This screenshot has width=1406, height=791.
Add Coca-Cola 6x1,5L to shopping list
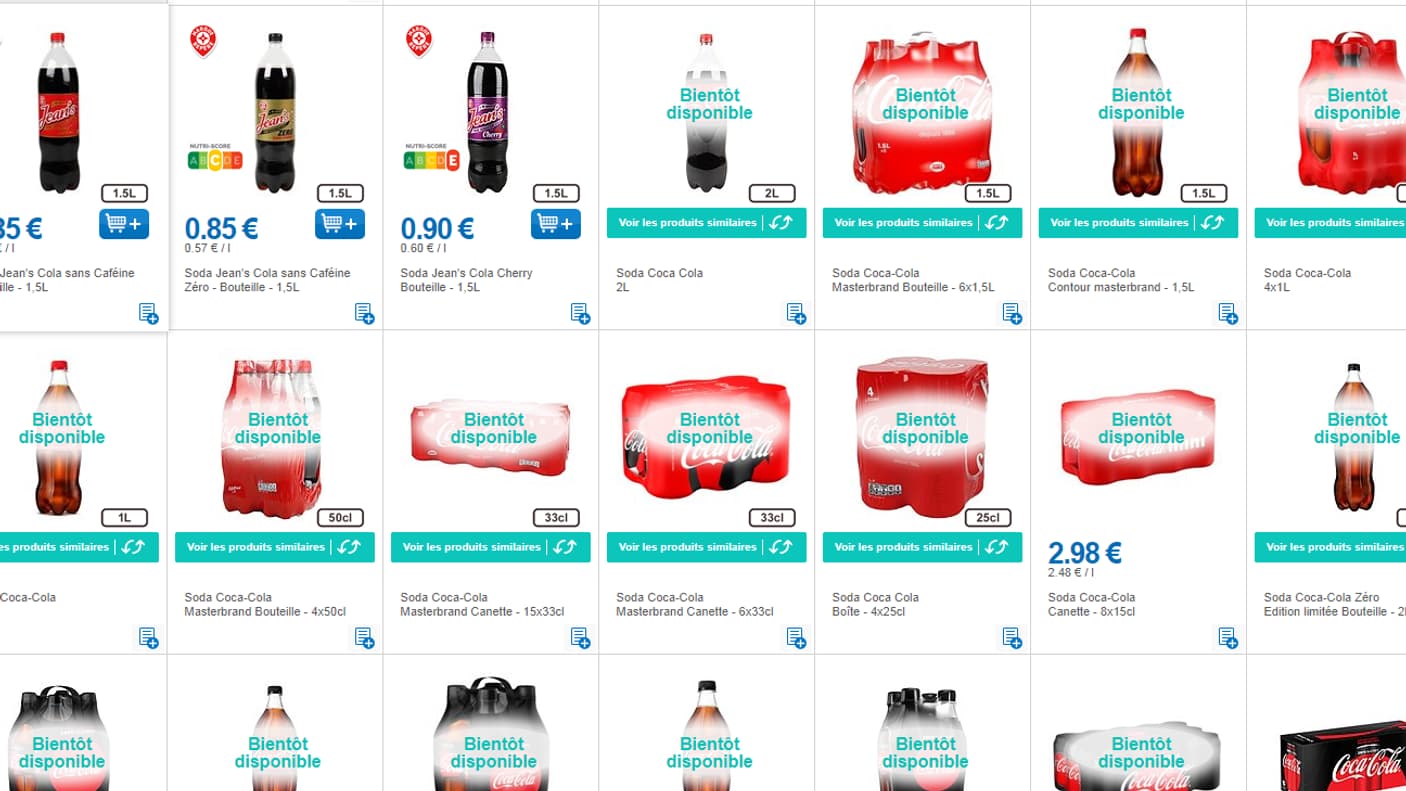[x=1012, y=314]
